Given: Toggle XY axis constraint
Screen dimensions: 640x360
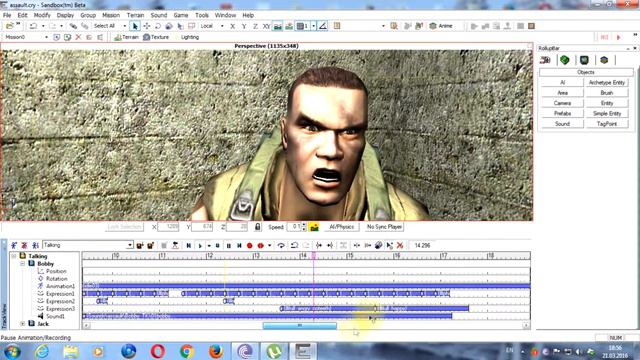Looking at the screenshot, I should (x=267, y=26).
